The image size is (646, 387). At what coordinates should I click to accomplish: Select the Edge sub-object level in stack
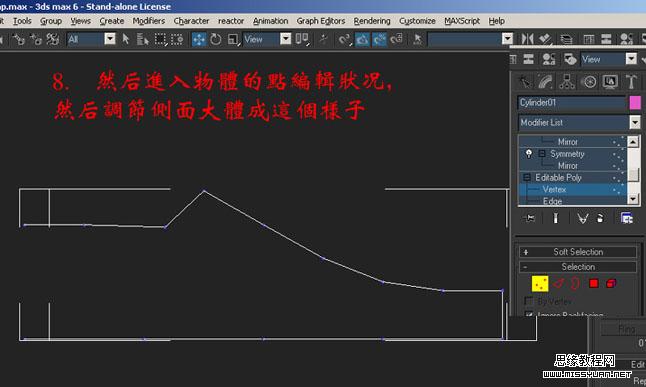click(x=552, y=201)
